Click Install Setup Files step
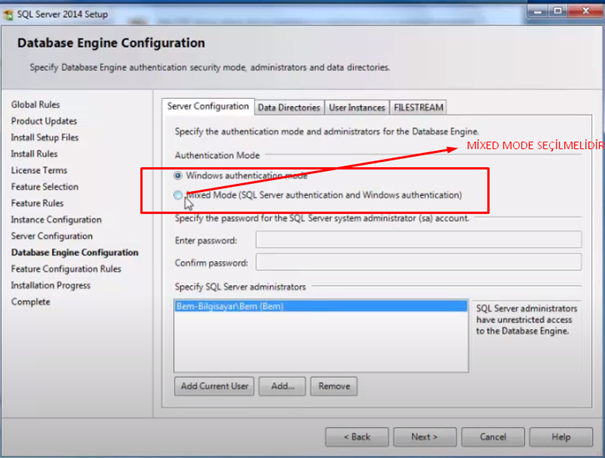Viewport: 605px width, 458px height. [45, 138]
